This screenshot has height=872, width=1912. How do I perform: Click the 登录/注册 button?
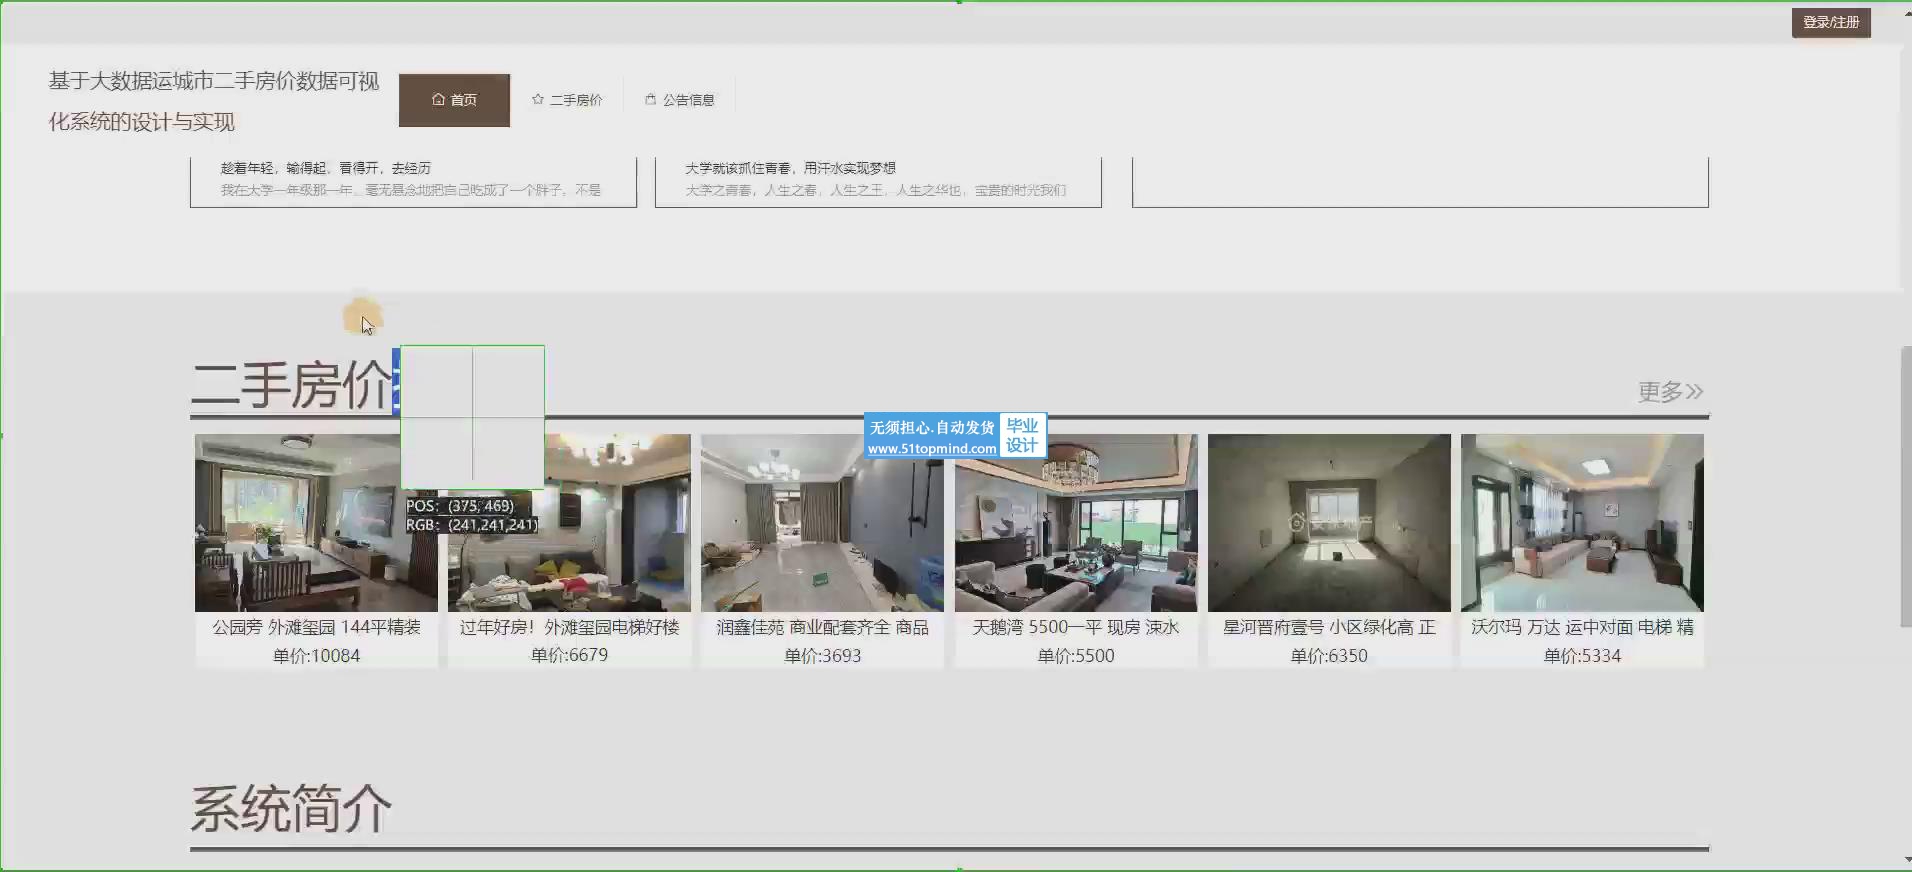pos(1831,22)
